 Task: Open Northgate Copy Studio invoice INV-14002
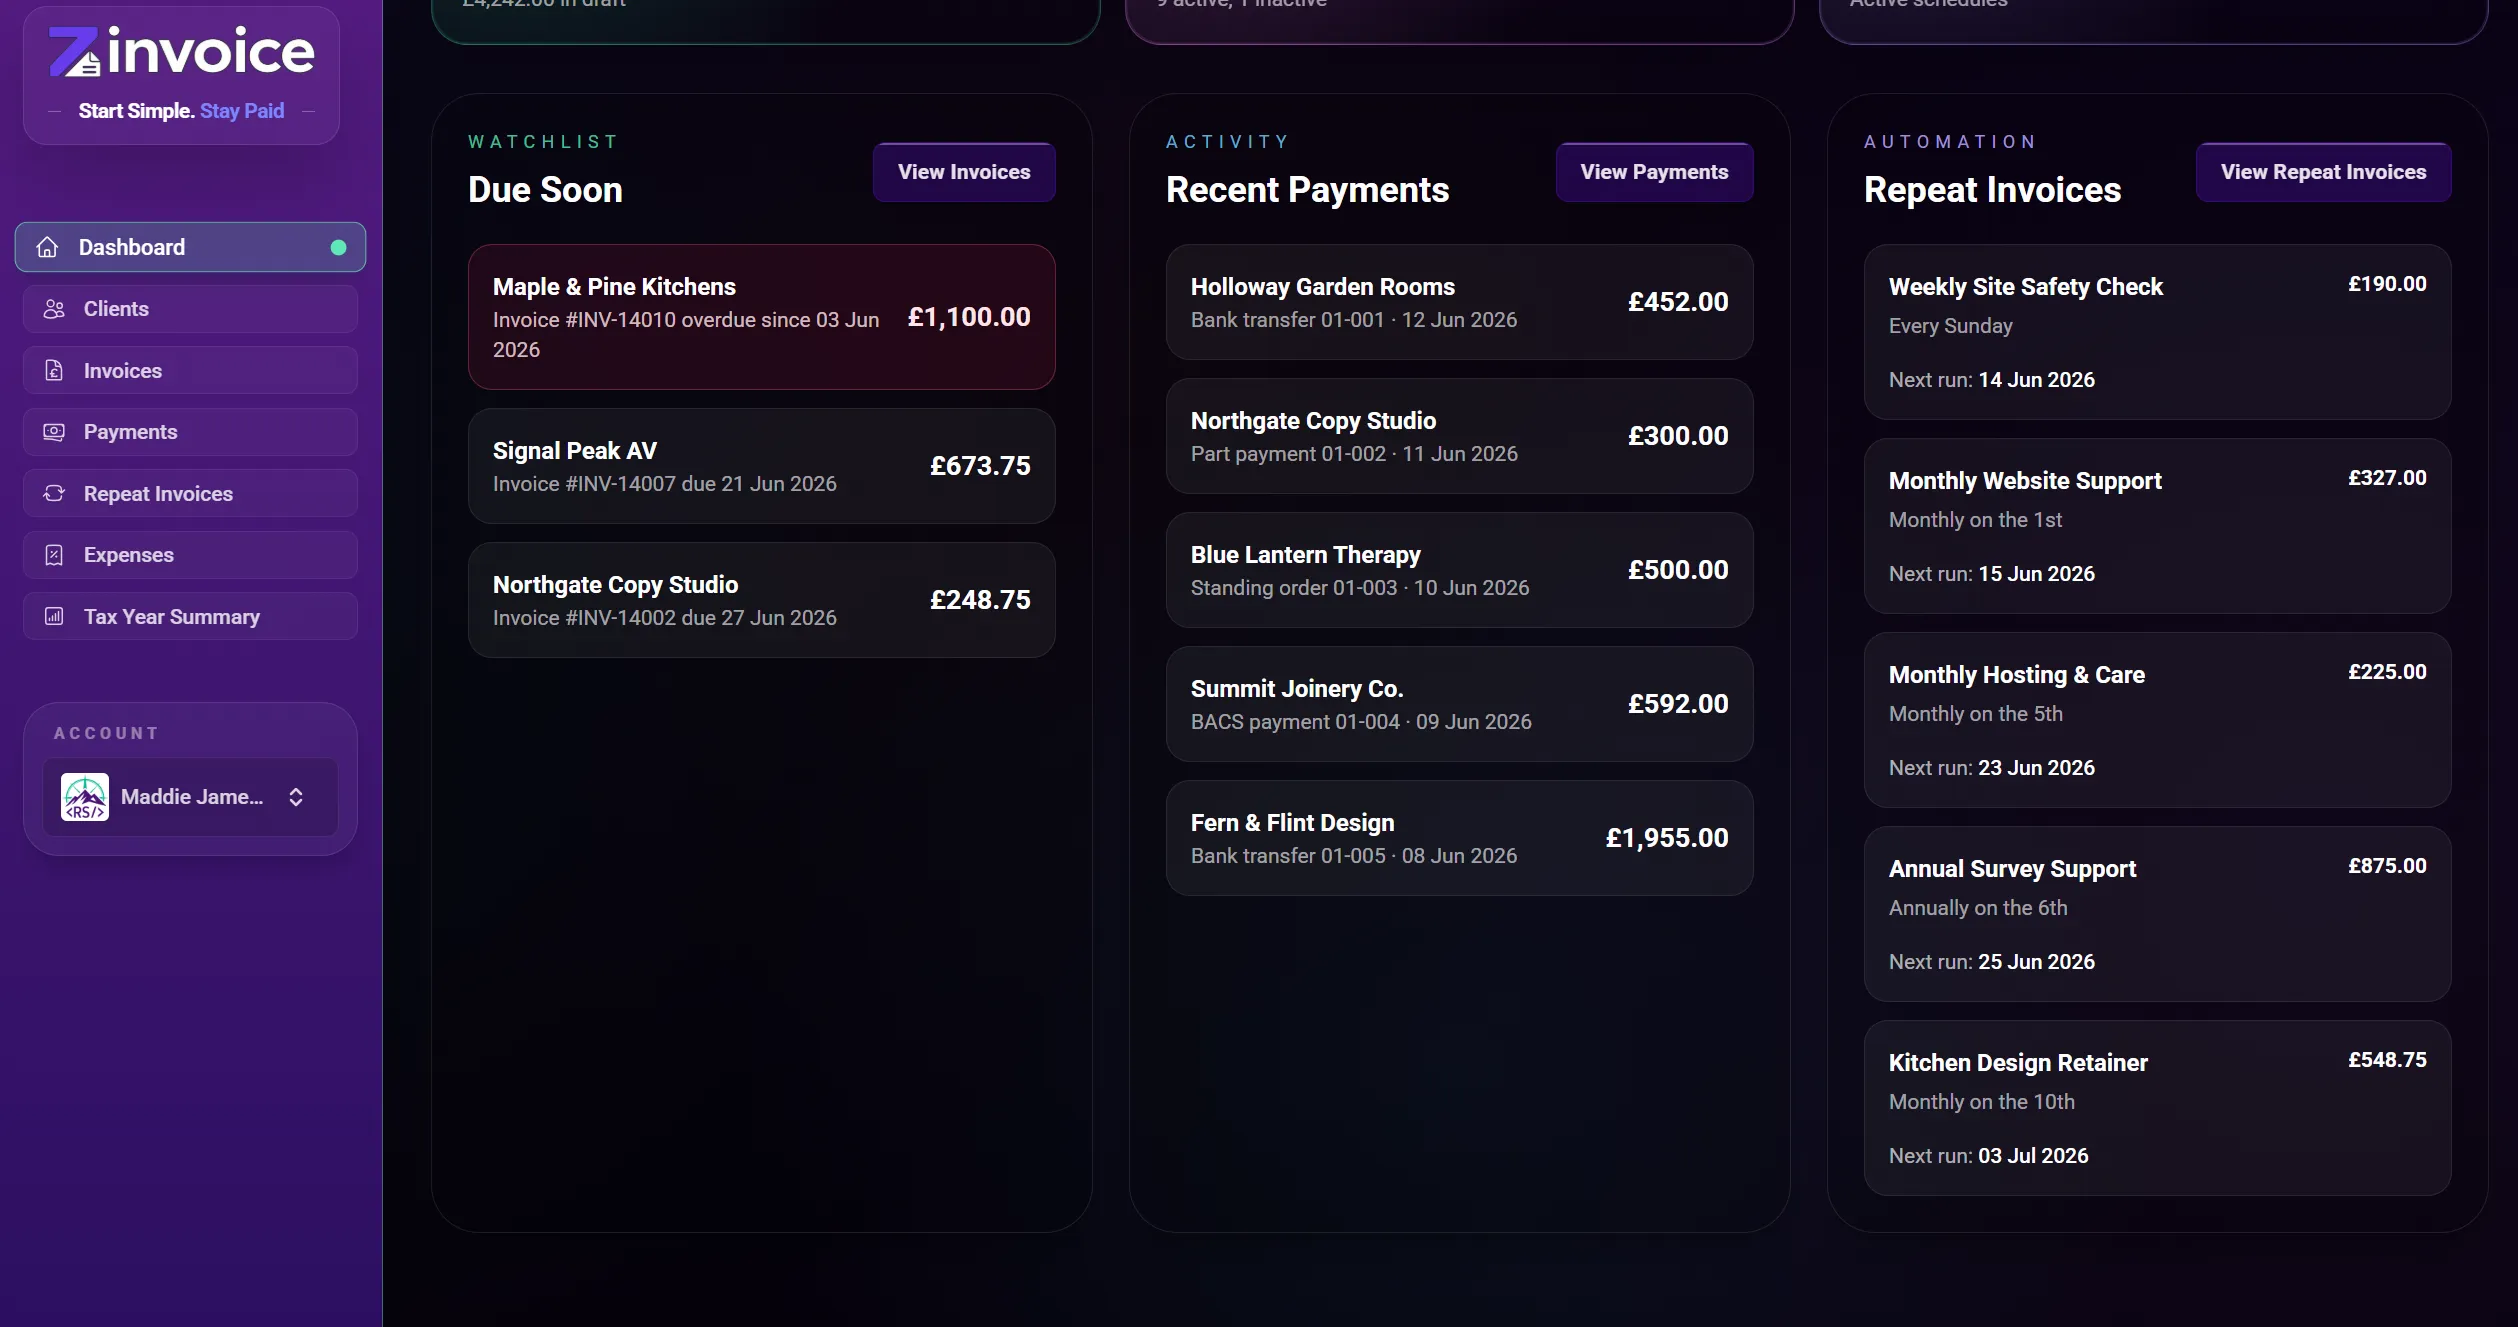click(762, 600)
